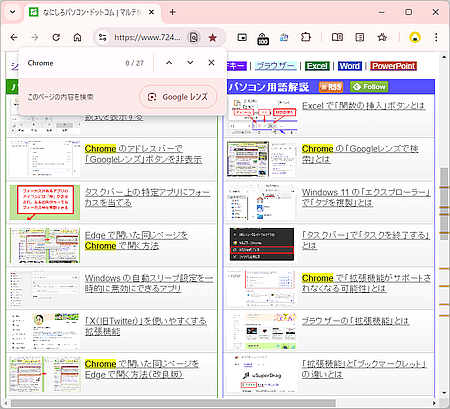450x409 pixels.
Task: Open the Extensions puzzle icon
Action: pos(306,37)
